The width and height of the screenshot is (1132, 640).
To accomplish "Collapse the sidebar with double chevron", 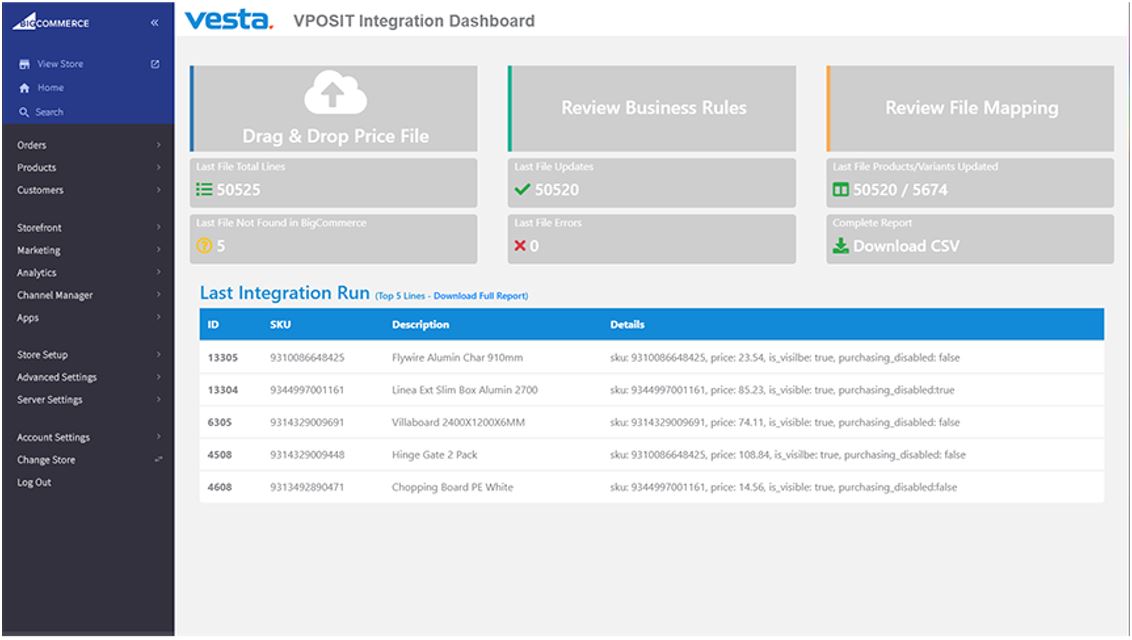I will (154, 23).
